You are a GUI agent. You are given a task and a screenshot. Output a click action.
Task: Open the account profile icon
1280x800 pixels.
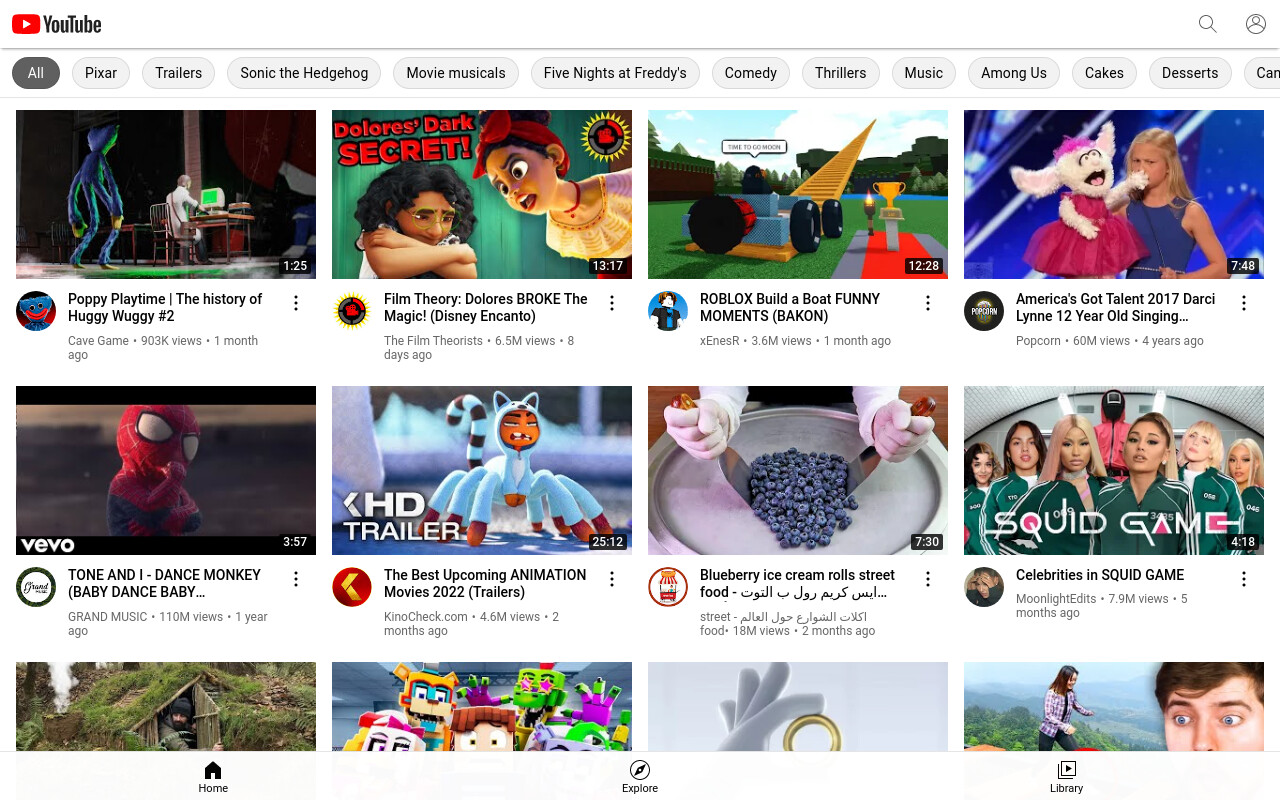pyautogui.click(x=1256, y=24)
